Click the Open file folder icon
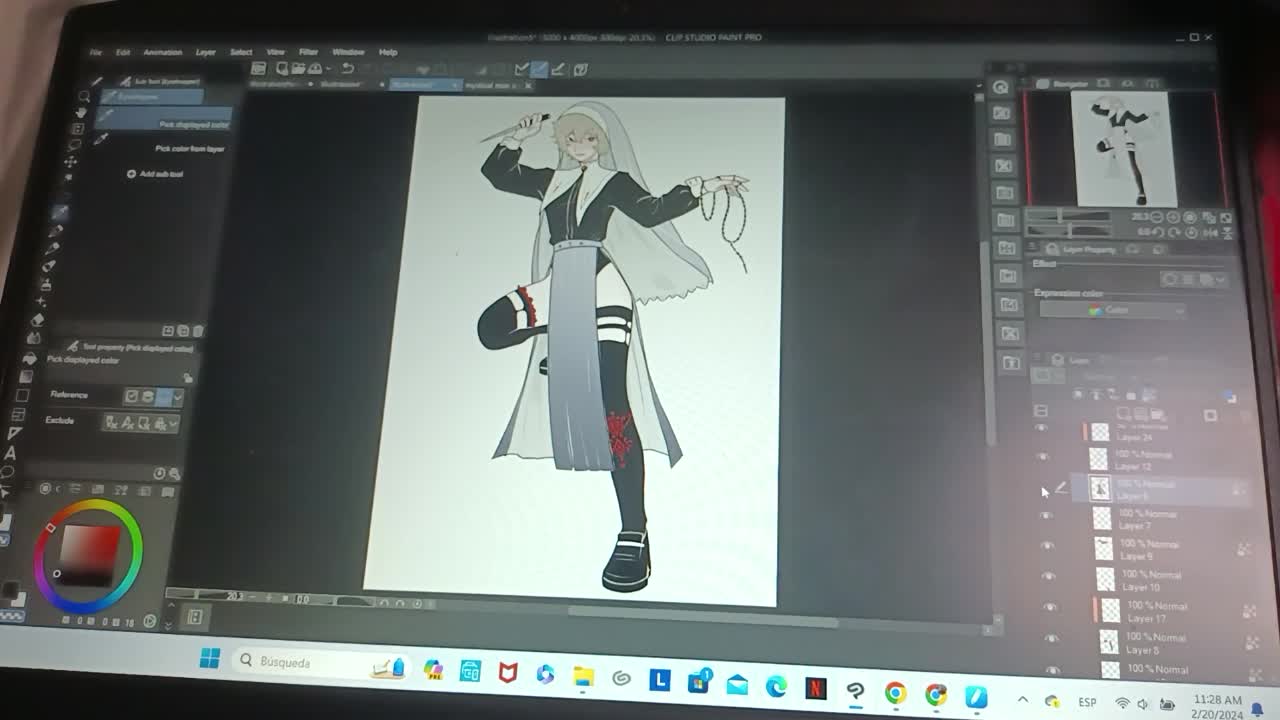The width and height of the screenshot is (1280, 720). click(x=298, y=68)
